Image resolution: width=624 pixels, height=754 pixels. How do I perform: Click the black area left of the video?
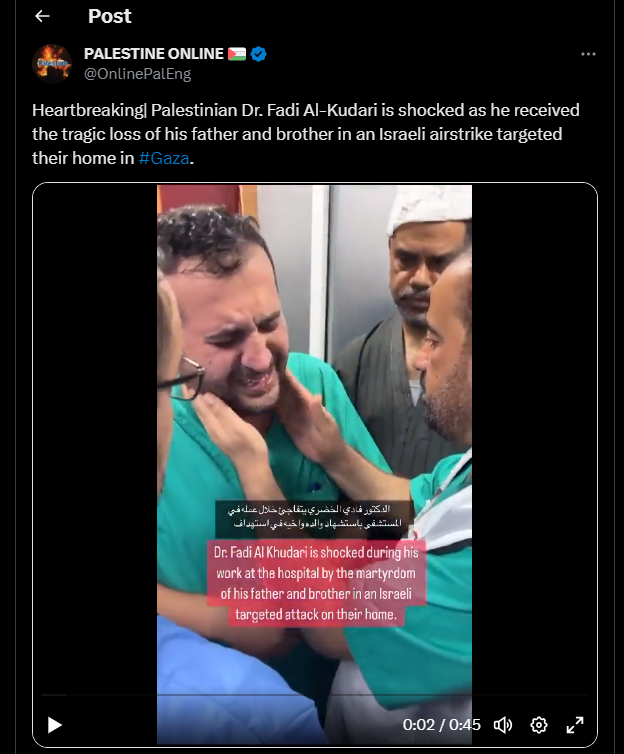tap(95, 433)
